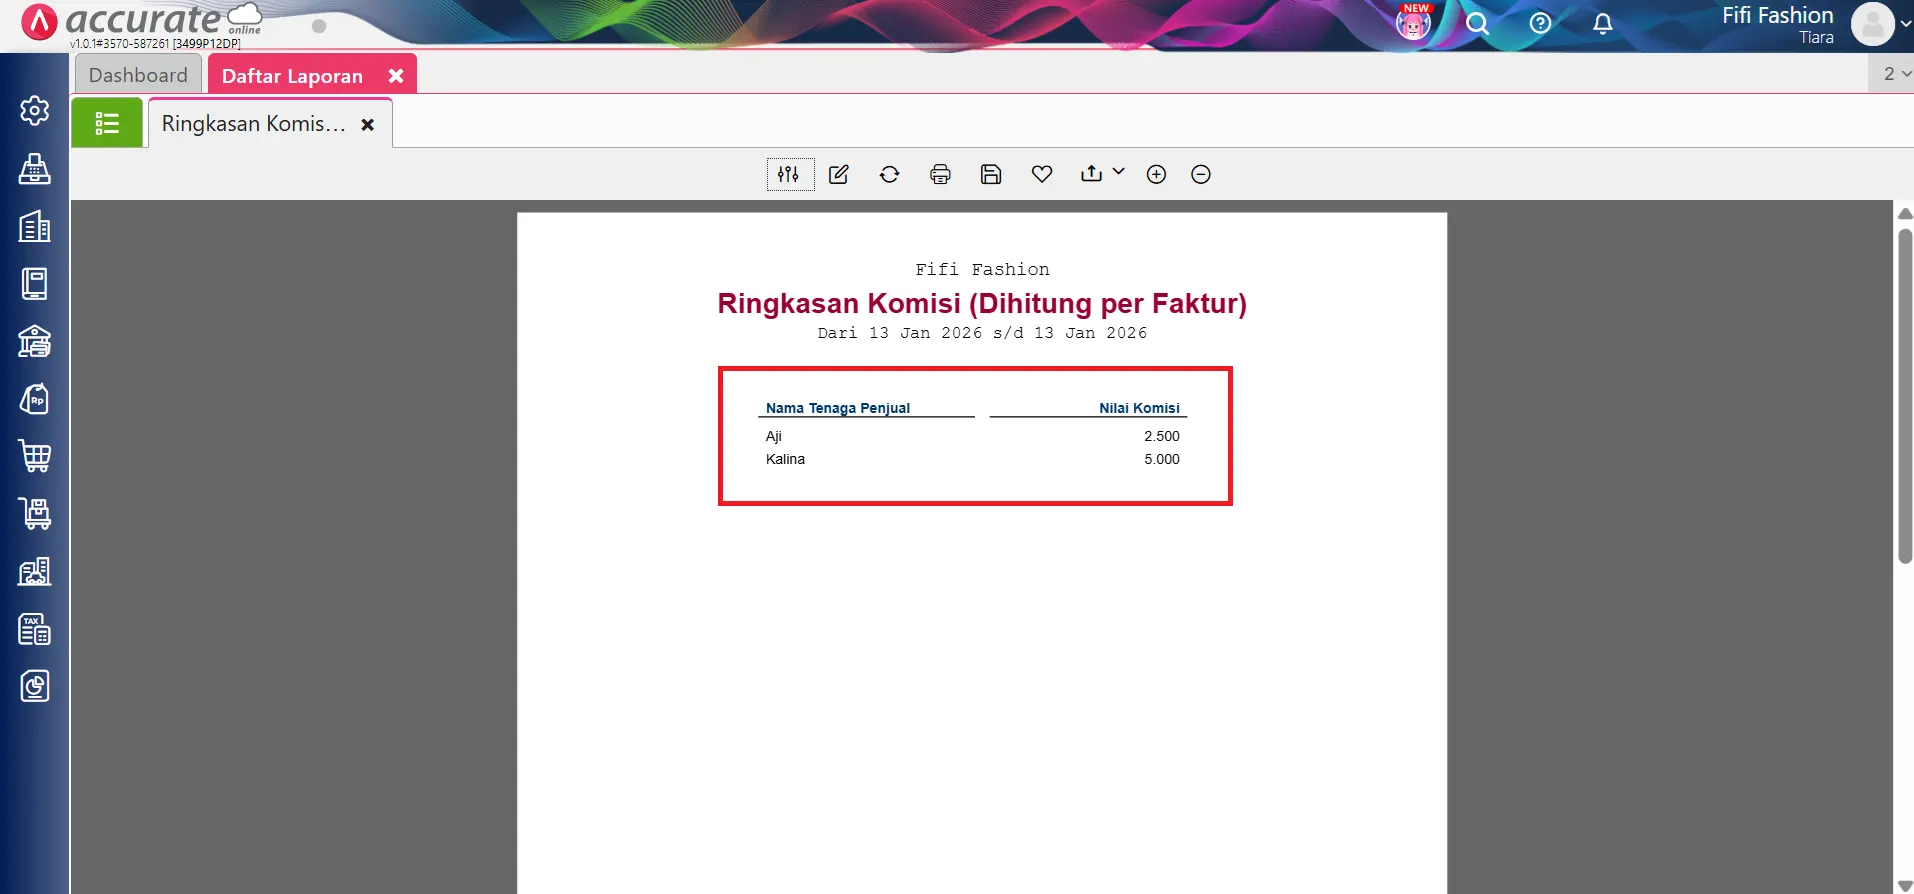Open the reports pie chart module
Viewport: 1914px width, 894px height.
35,686
